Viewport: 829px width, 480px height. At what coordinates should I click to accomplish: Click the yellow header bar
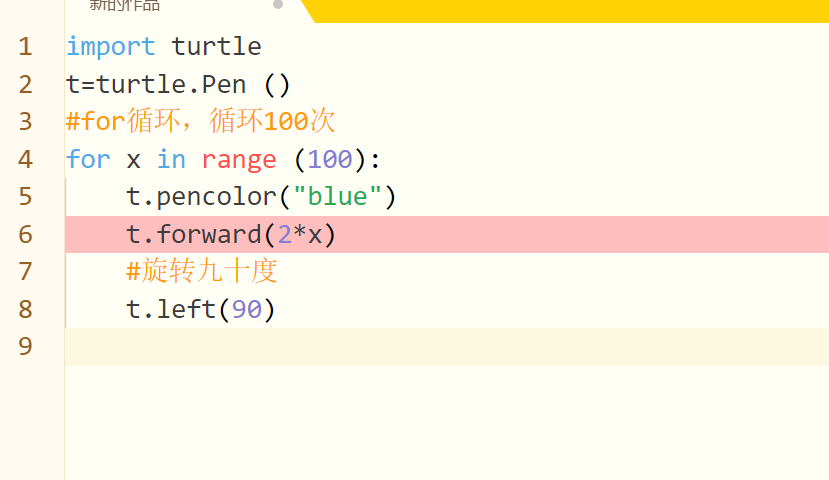566,11
